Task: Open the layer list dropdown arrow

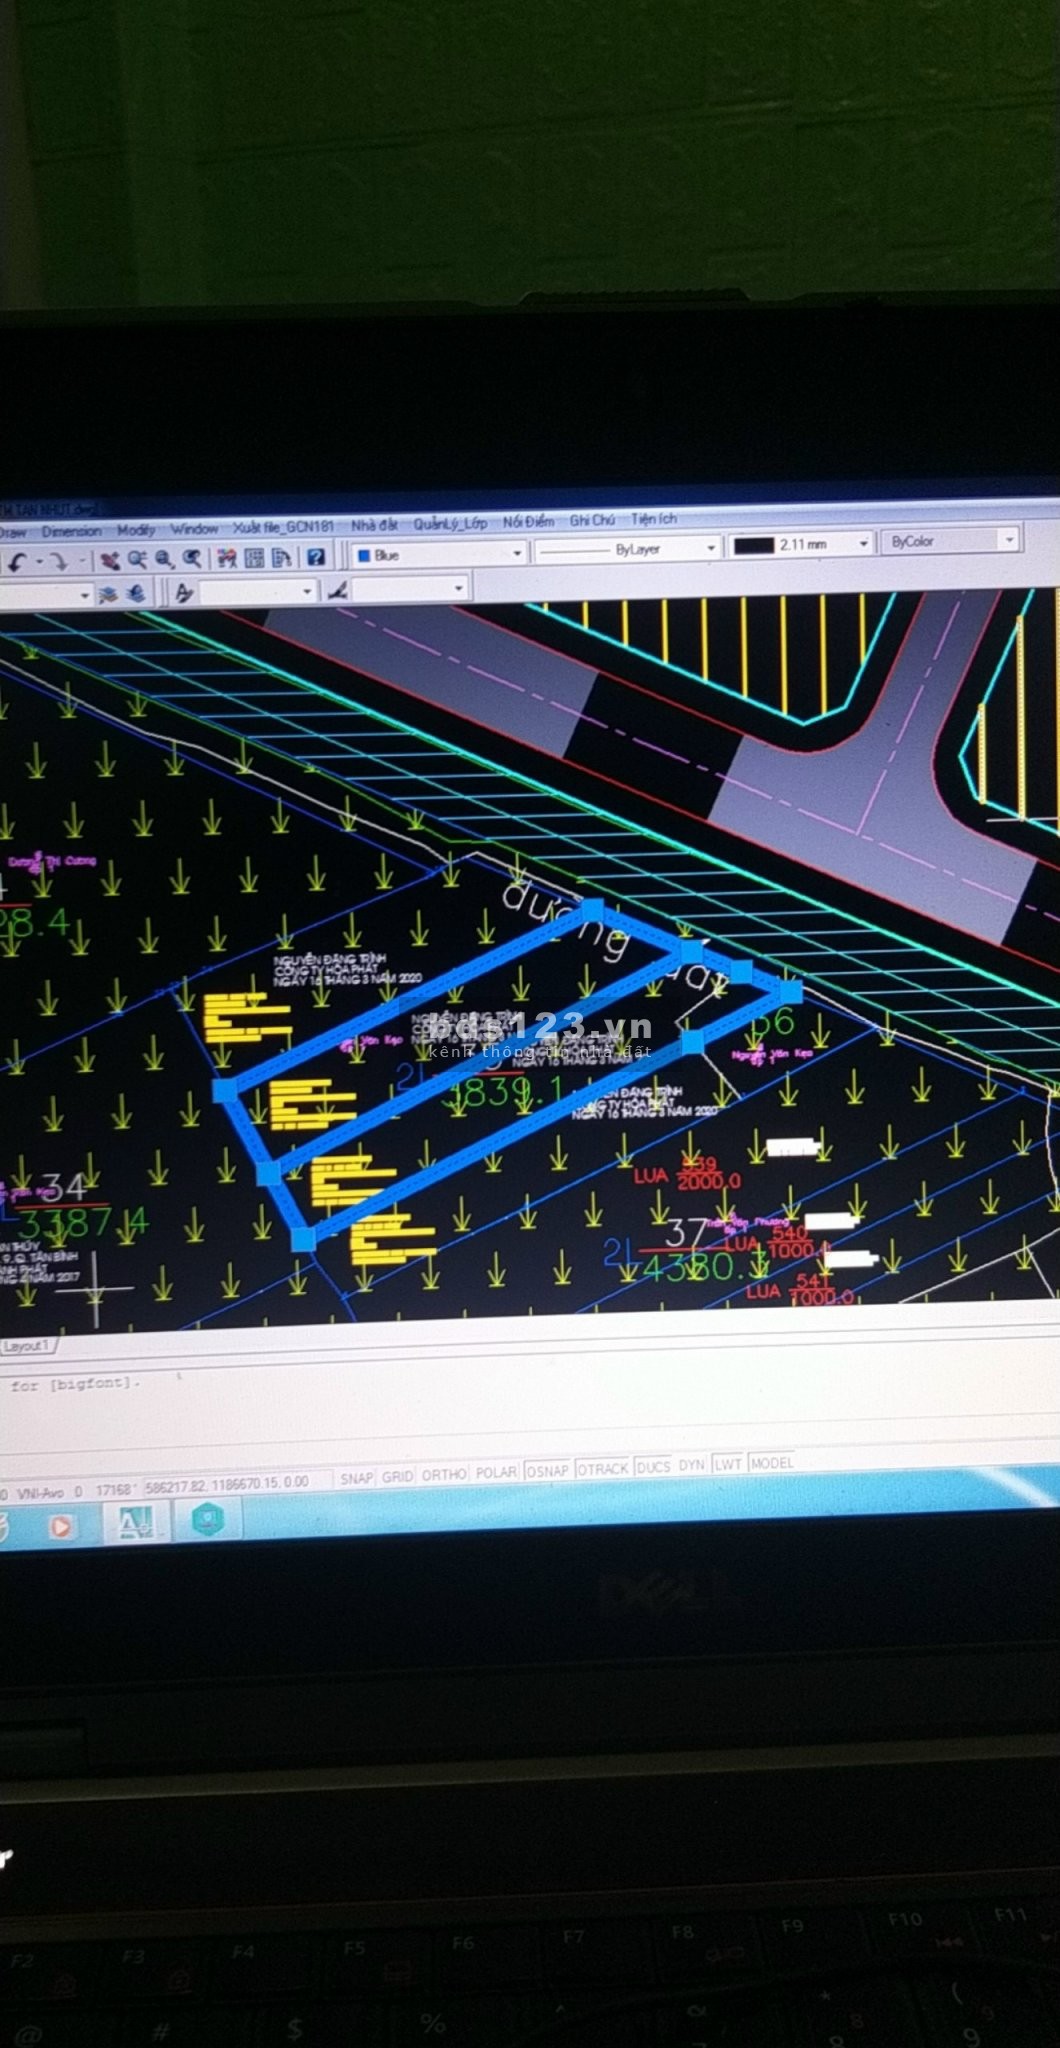Action: (x=84, y=595)
